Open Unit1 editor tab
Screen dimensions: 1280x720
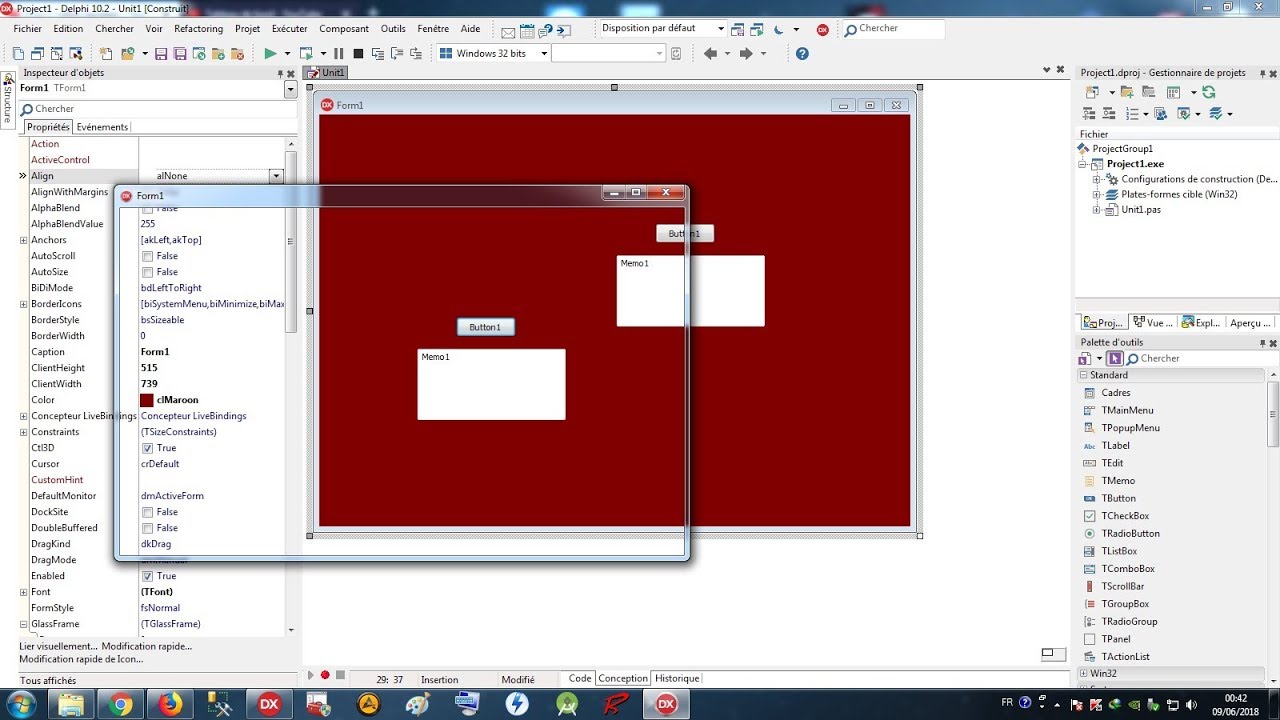tap(326, 73)
